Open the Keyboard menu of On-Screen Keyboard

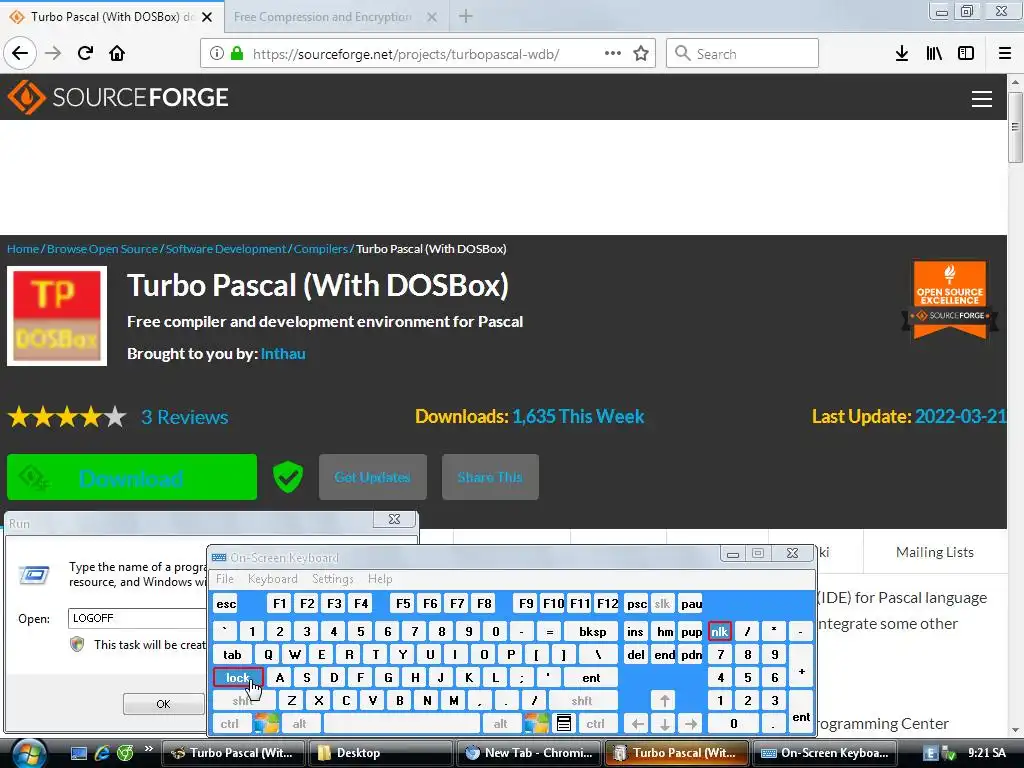point(272,579)
